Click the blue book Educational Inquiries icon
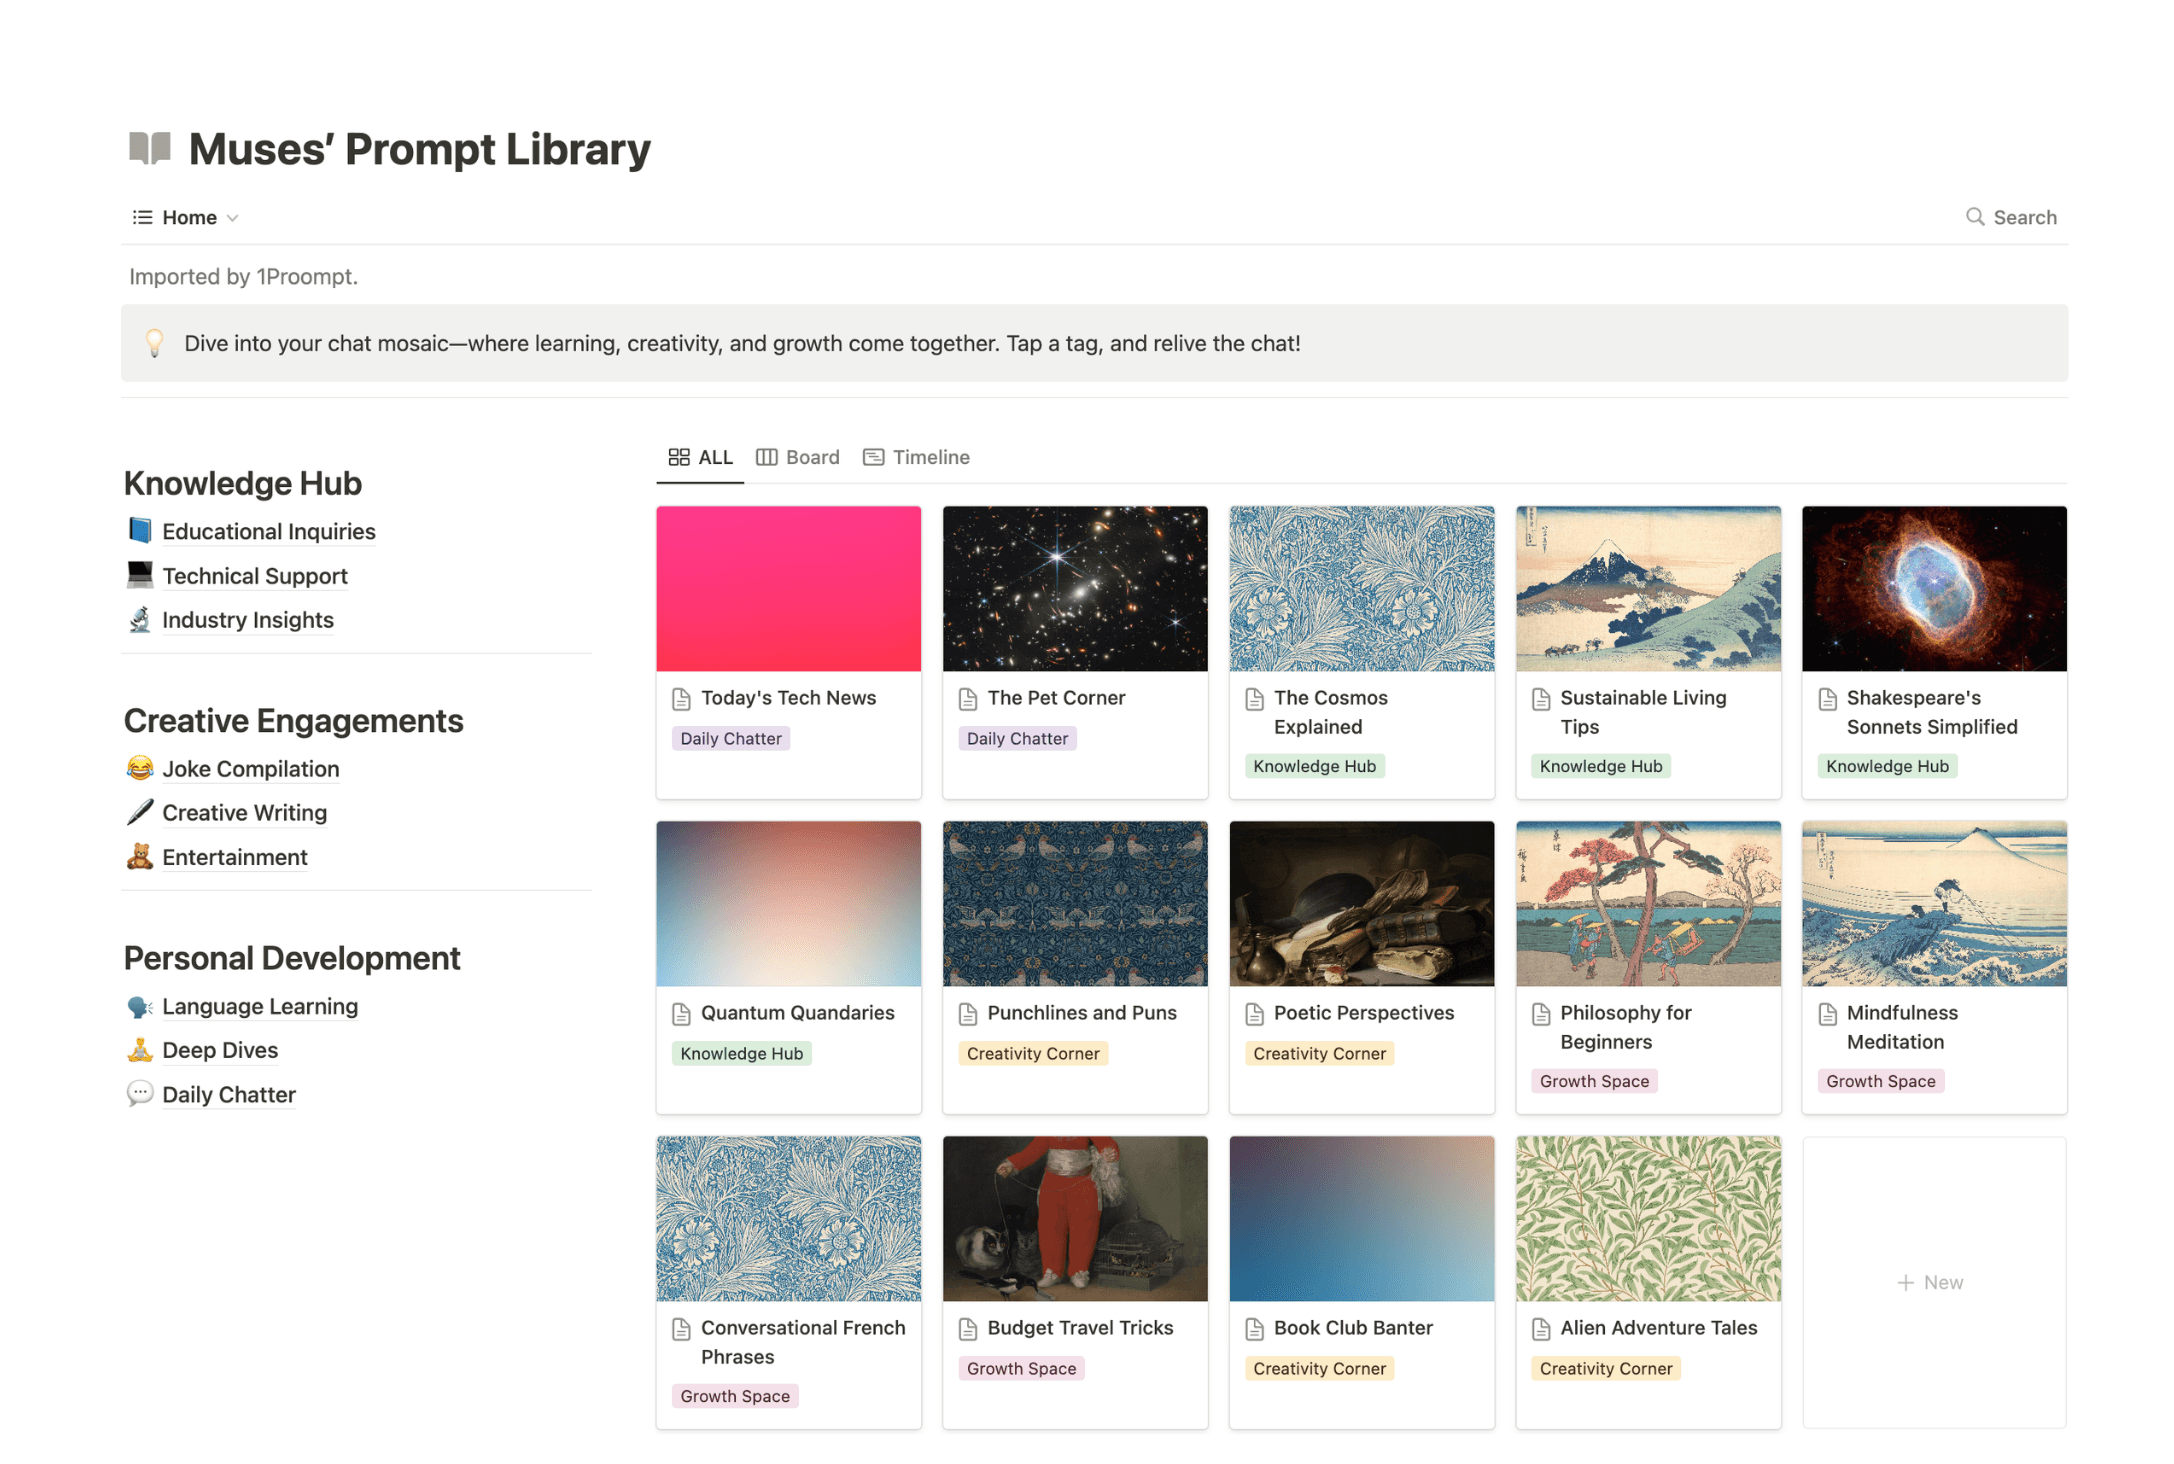Screen dimensions: 2174x1464 (140, 531)
